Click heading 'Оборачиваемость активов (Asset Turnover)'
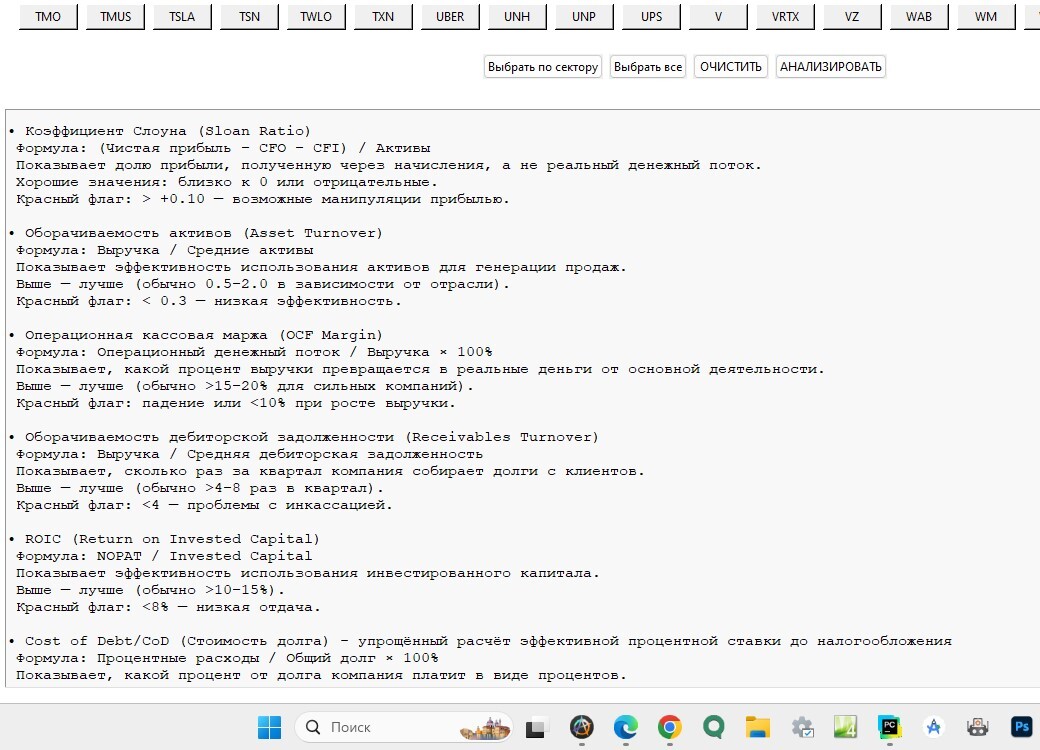 coord(204,233)
